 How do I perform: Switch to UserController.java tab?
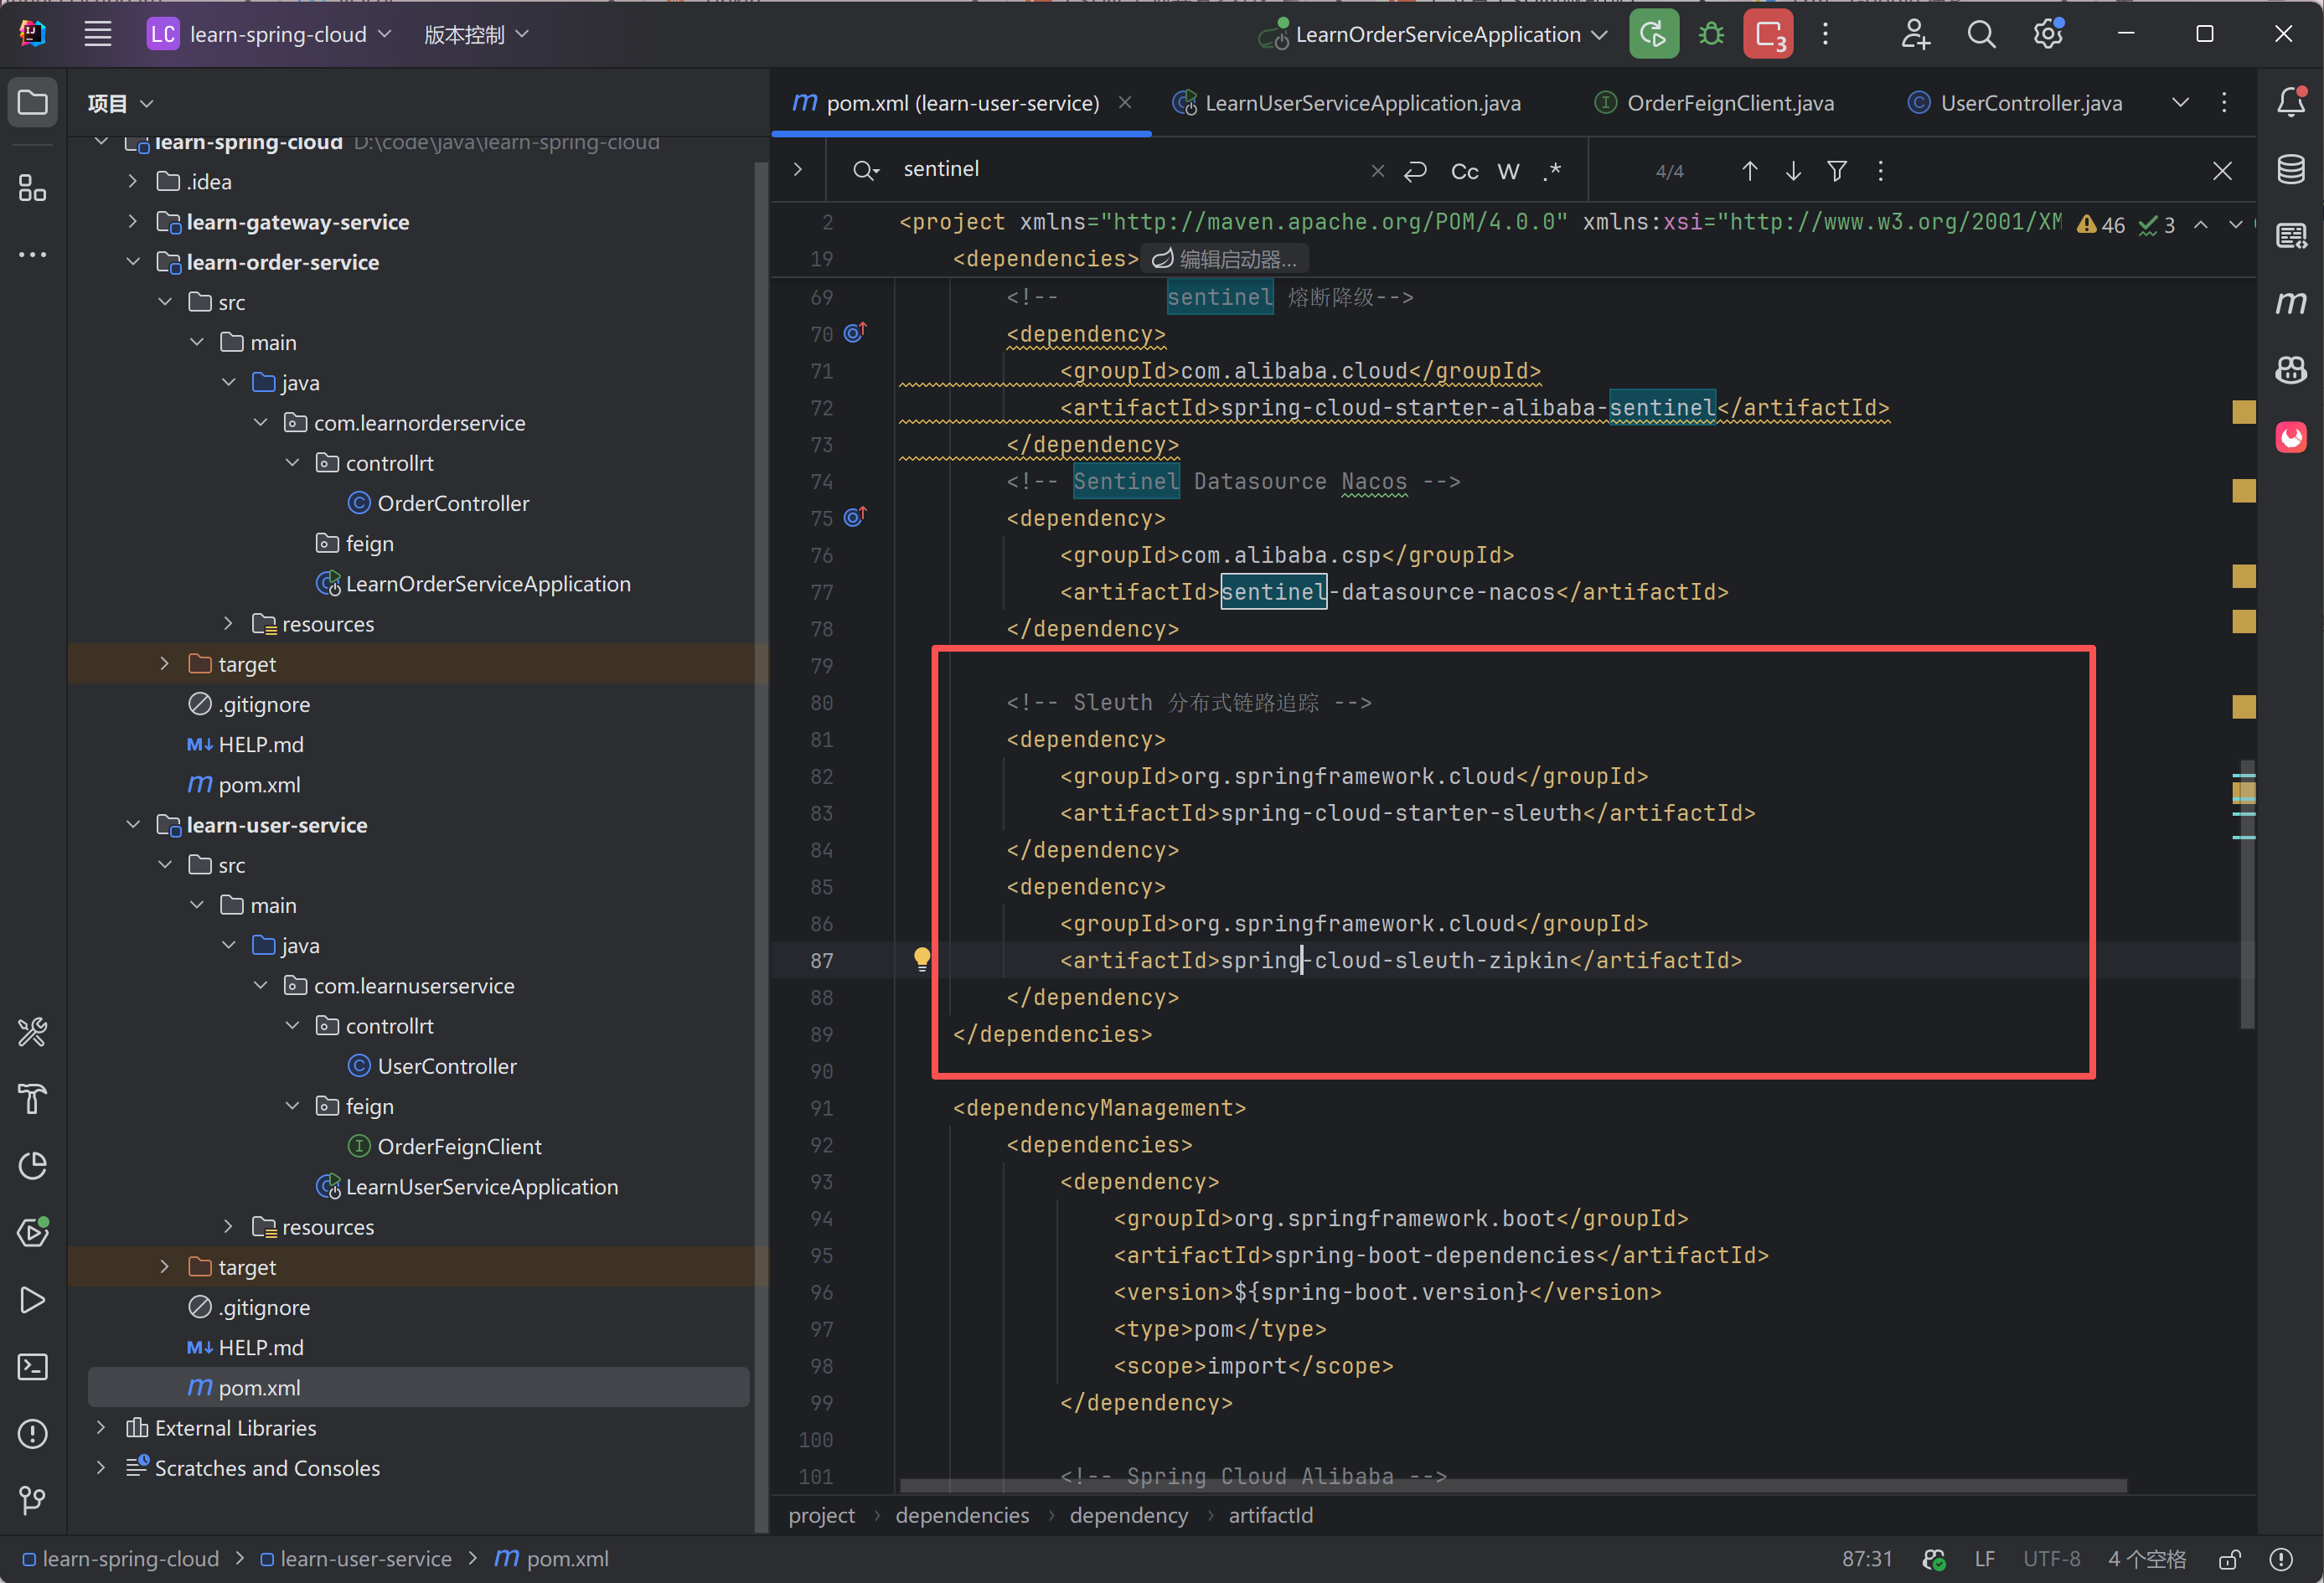pyautogui.click(x=2015, y=103)
